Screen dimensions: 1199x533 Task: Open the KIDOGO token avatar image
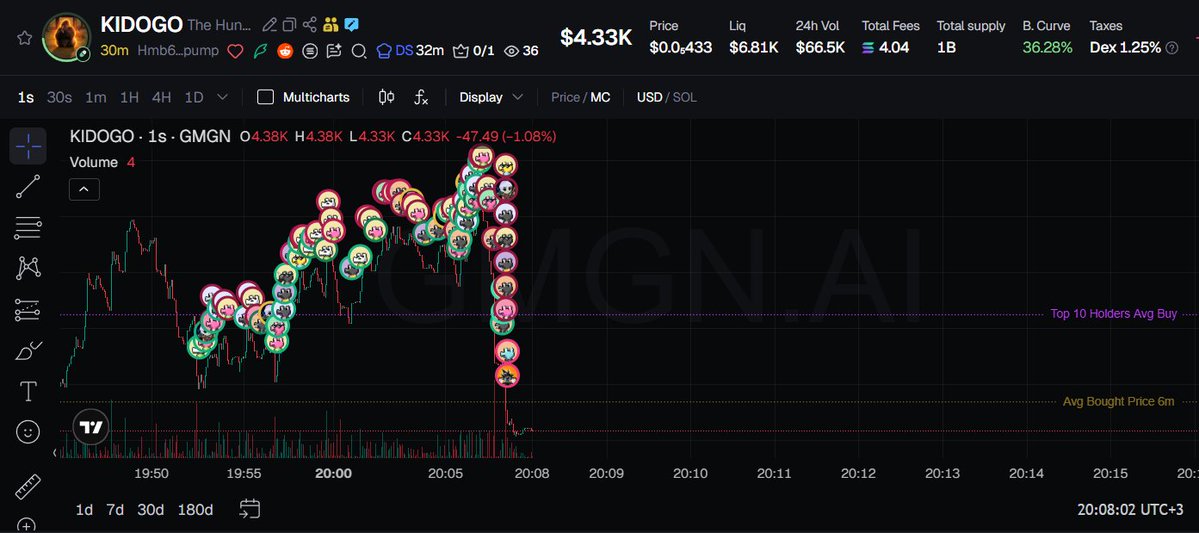click(x=67, y=37)
